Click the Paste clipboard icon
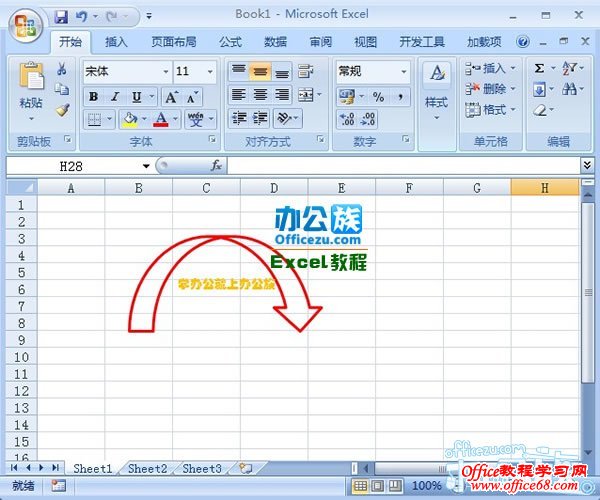Screen dimensions: 600x500 tap(31, 76)
